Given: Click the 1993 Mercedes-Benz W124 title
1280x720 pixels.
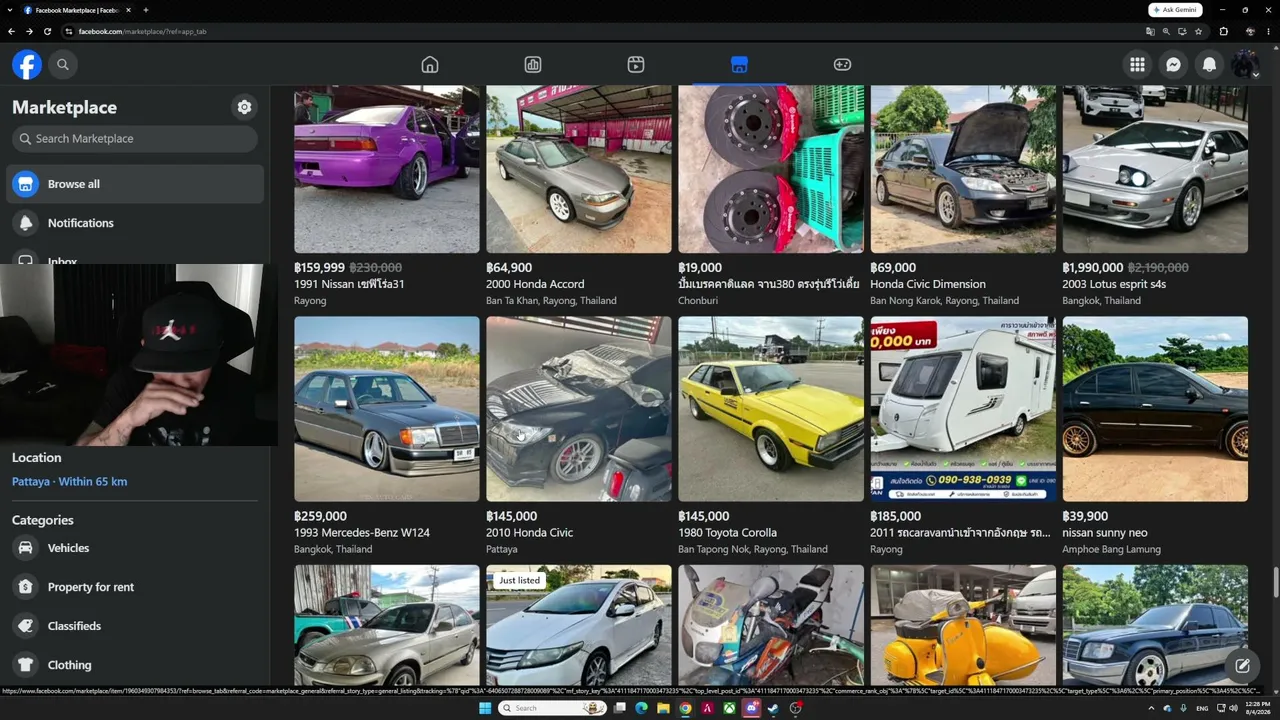Looking at the screenshot, I should point(362,533).
